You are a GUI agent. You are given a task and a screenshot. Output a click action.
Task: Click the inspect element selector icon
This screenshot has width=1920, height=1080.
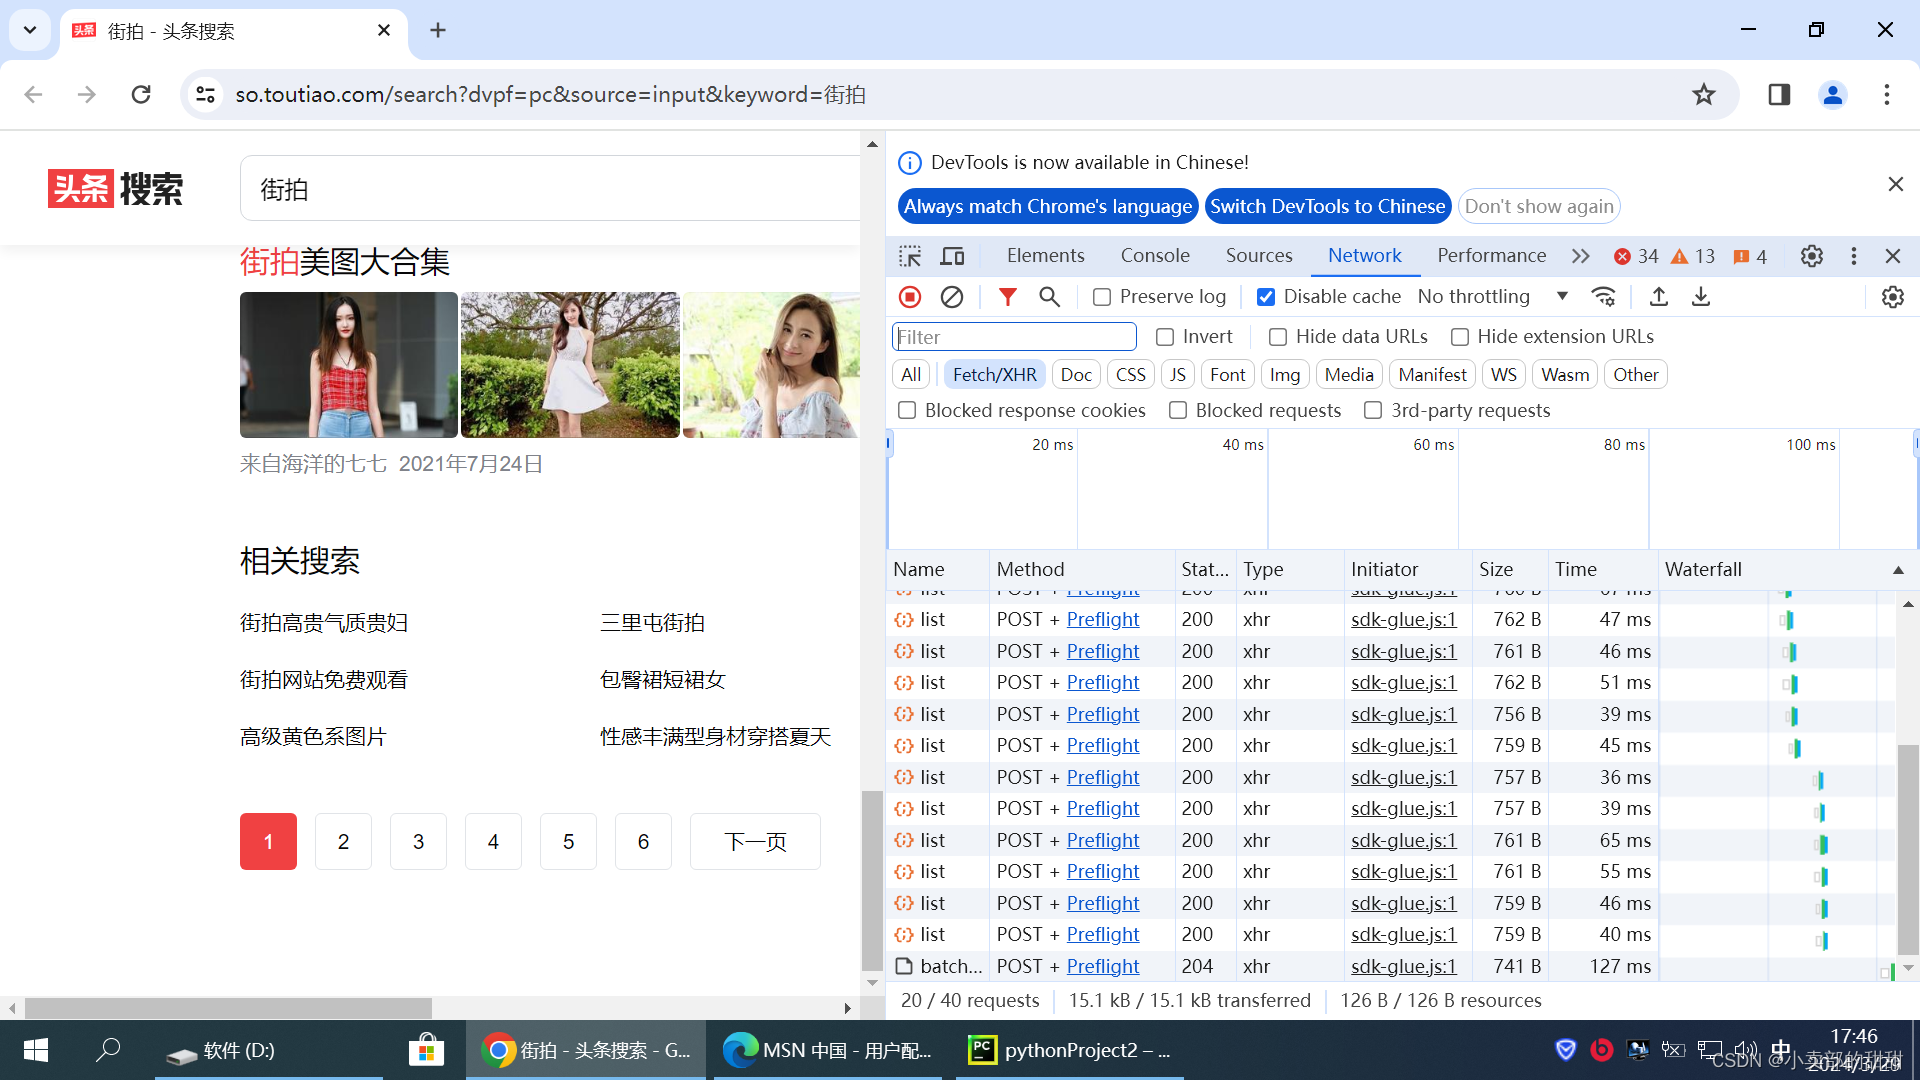909,256
